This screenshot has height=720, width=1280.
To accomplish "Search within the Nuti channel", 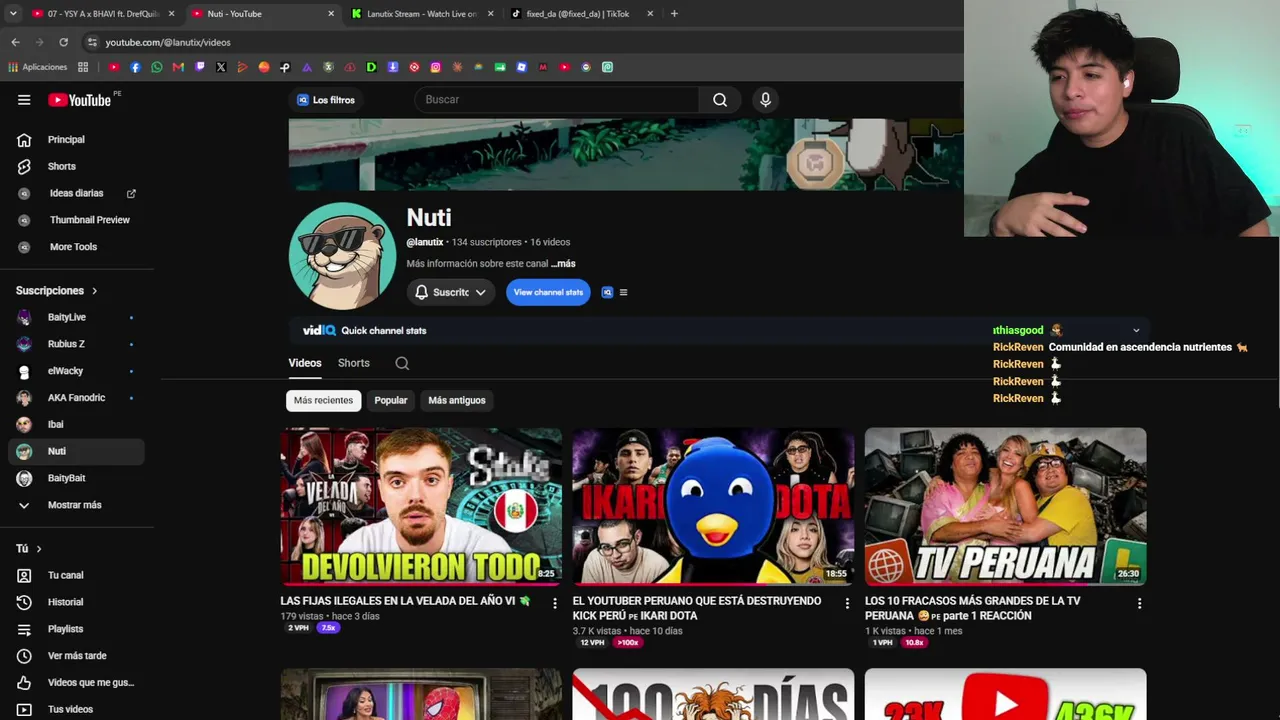I will click(402, 363).
